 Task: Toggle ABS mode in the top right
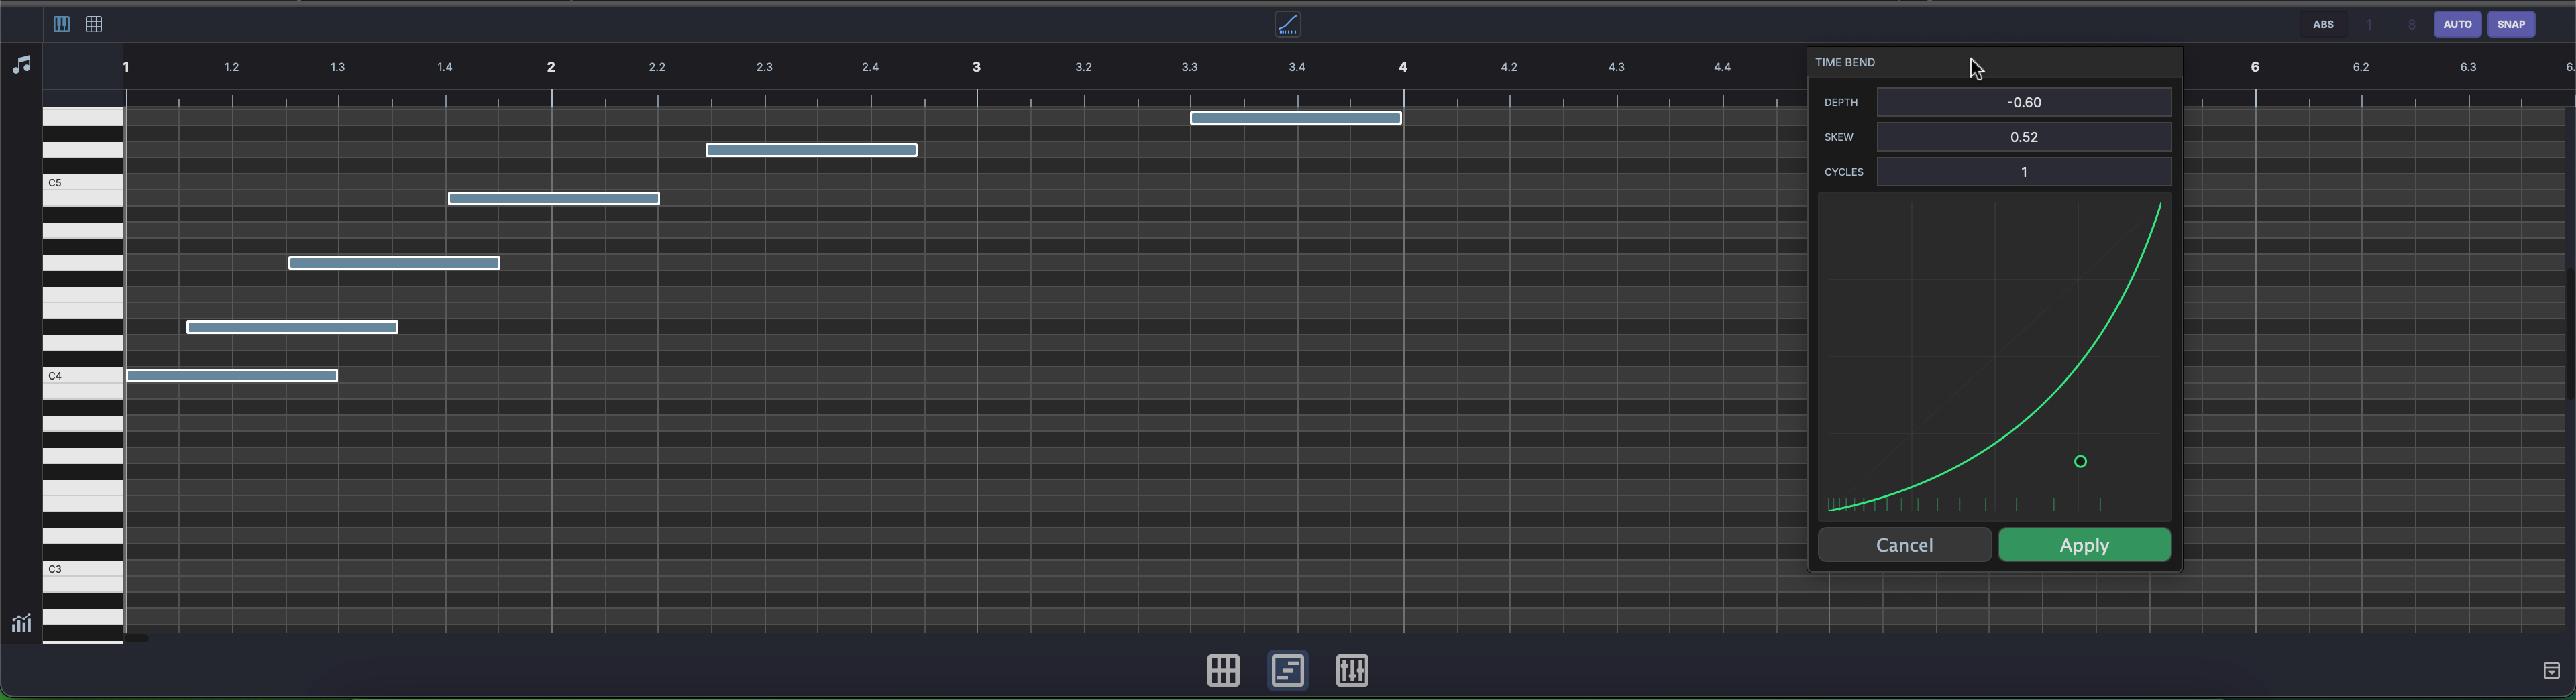(2323, 24)
